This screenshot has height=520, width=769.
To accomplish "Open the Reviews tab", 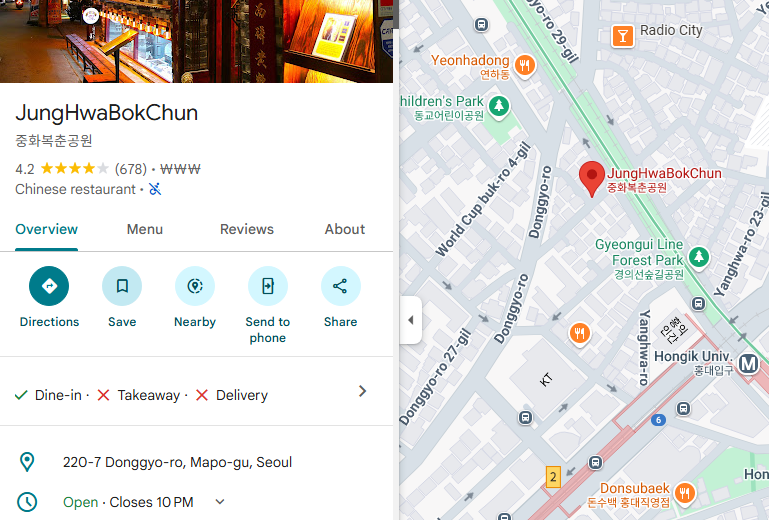I will (x=247, y=229).
